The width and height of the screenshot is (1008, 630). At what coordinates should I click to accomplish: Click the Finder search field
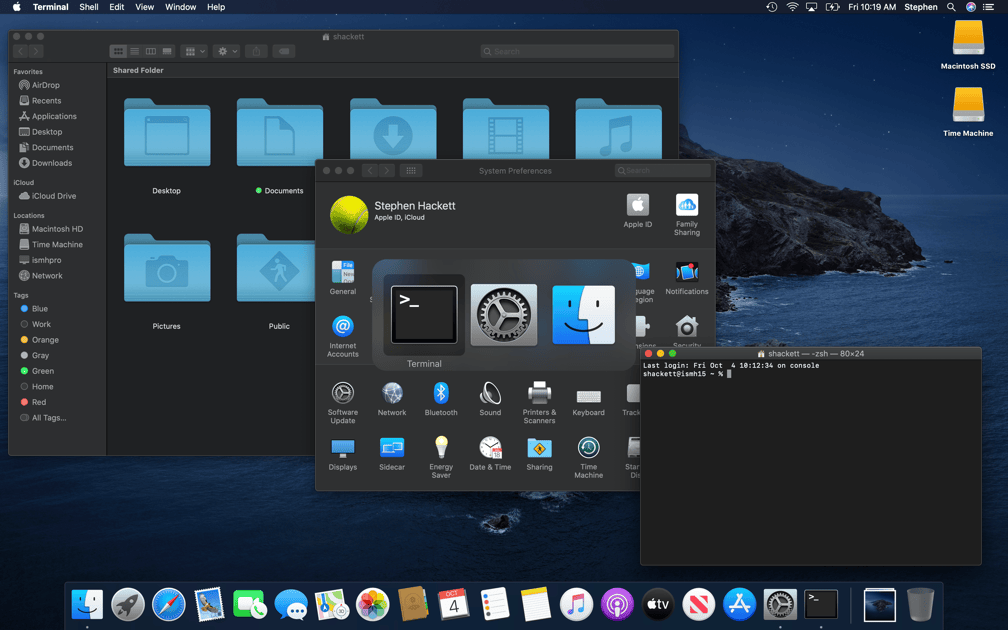(x=577, y=51)
